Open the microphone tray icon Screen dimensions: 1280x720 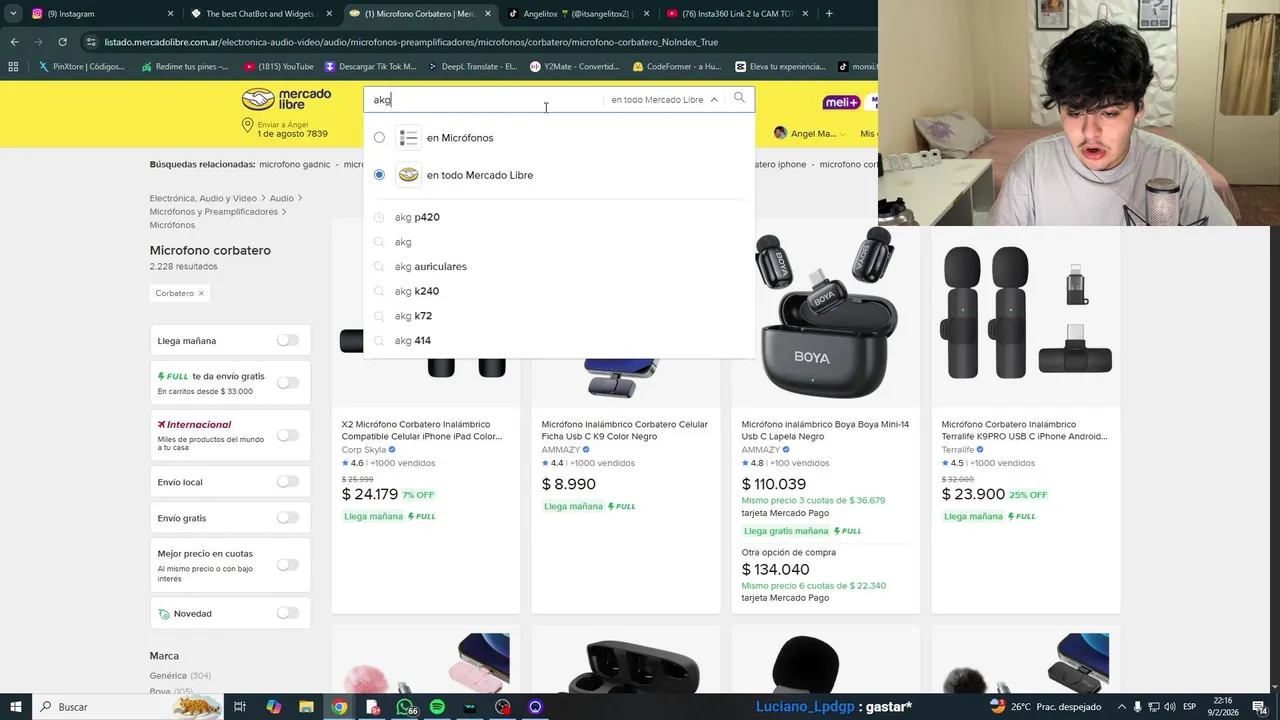click(1137, 707)
